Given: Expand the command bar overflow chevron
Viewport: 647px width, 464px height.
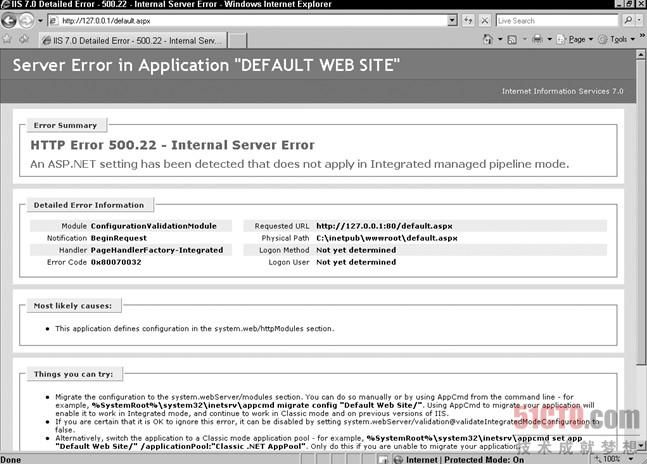Looking at the screenshot, I should (x=642, y=36).
